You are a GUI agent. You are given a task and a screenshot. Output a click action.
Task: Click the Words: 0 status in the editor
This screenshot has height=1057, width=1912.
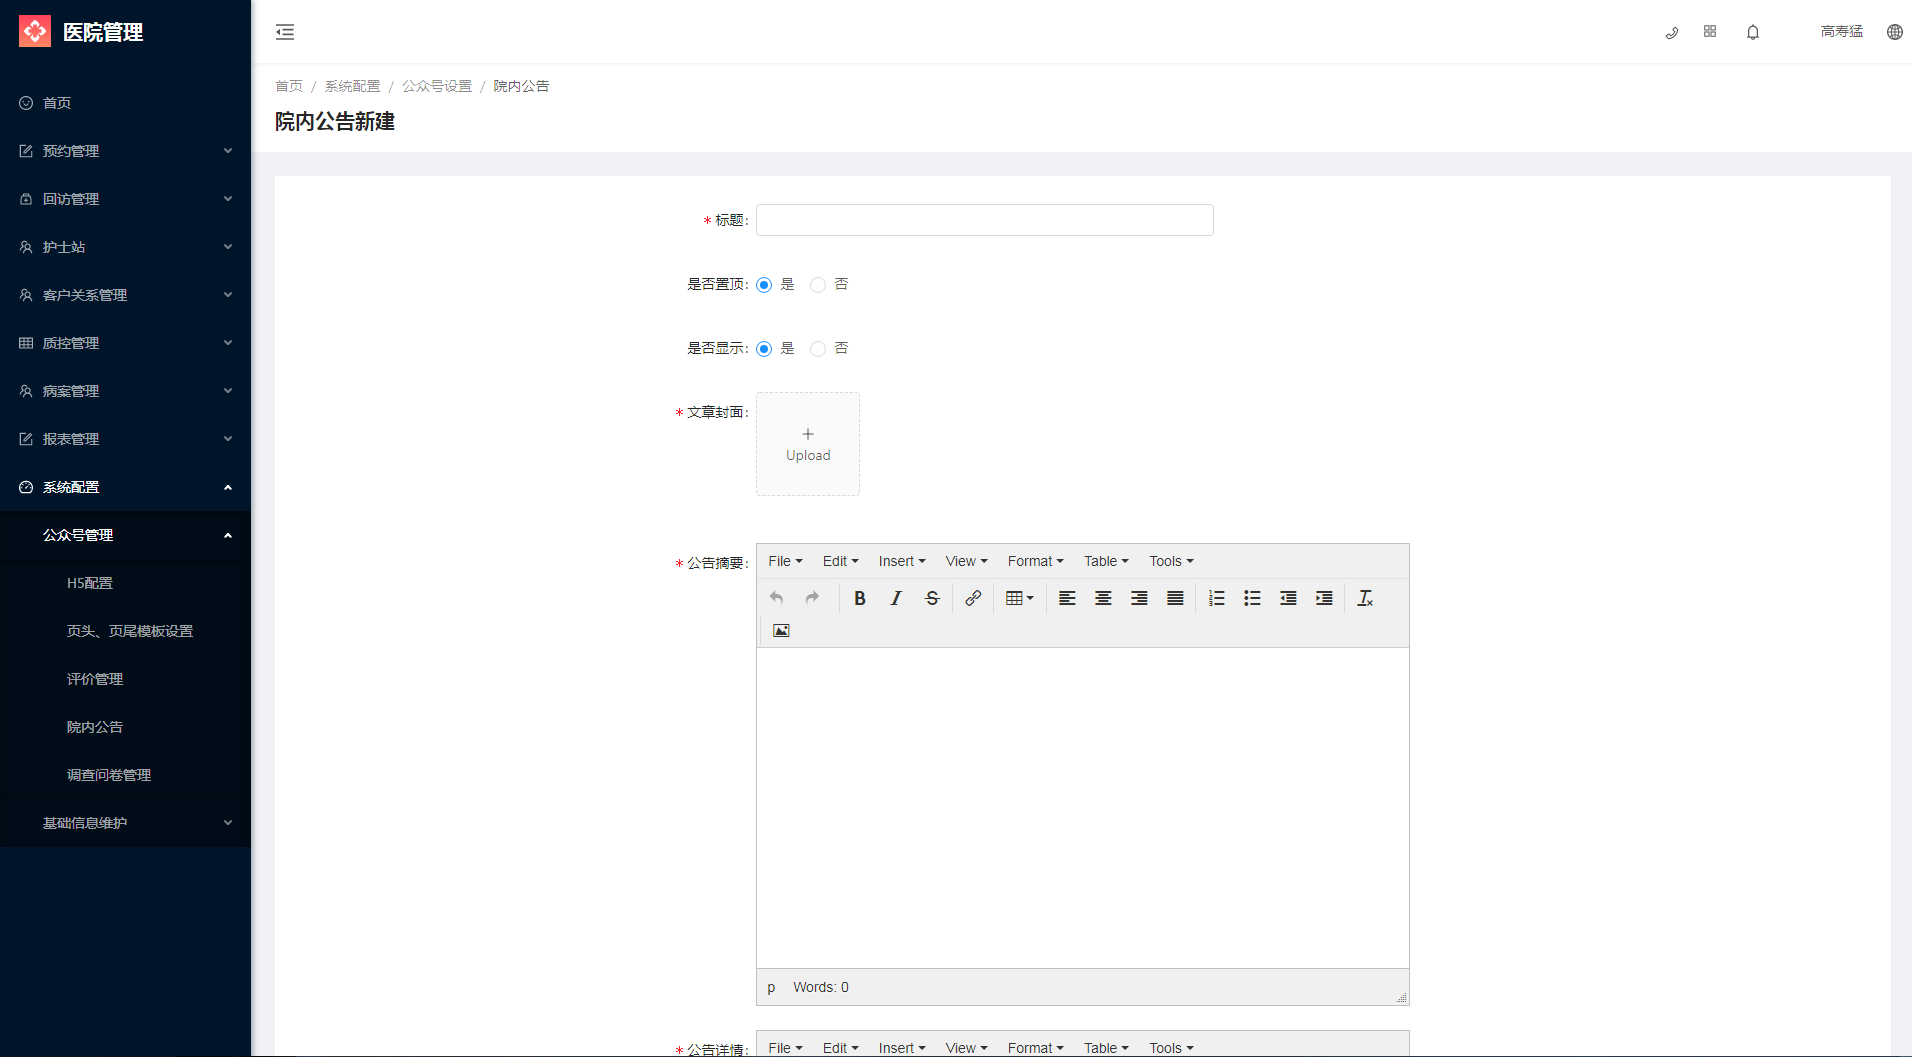click(821, 987)
